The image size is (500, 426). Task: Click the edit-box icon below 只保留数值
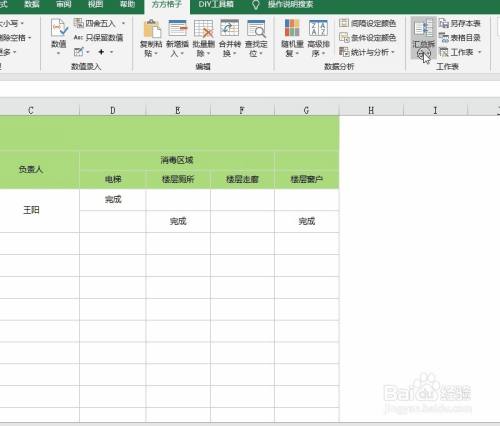coord(79,52)
